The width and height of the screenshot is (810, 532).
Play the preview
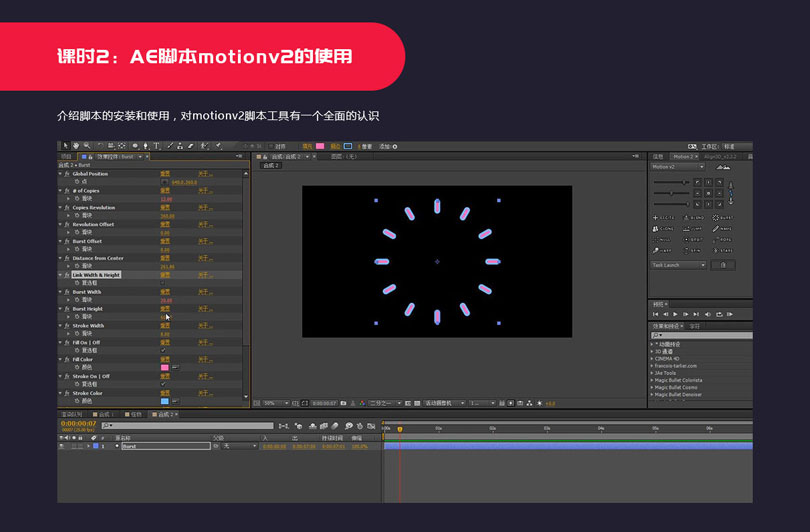tap(675, 314)
